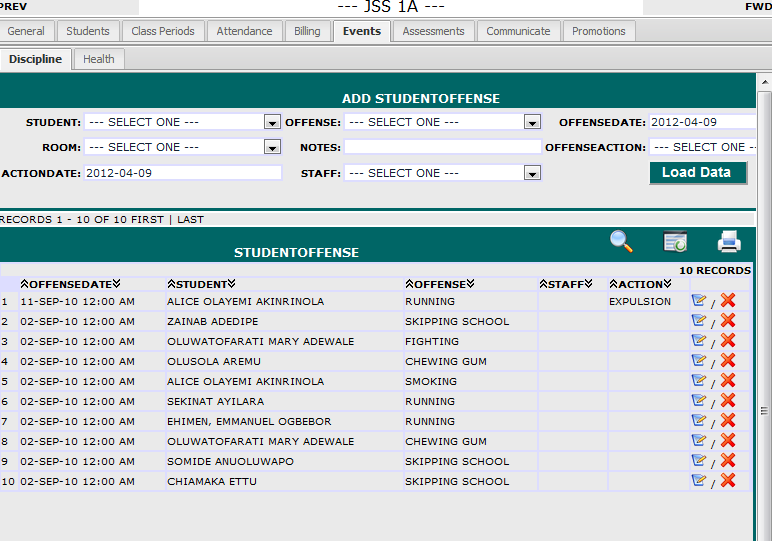Viewport: 772px width, 541px height.
Task: Open the Room dropdown
Action: [272, 147]
